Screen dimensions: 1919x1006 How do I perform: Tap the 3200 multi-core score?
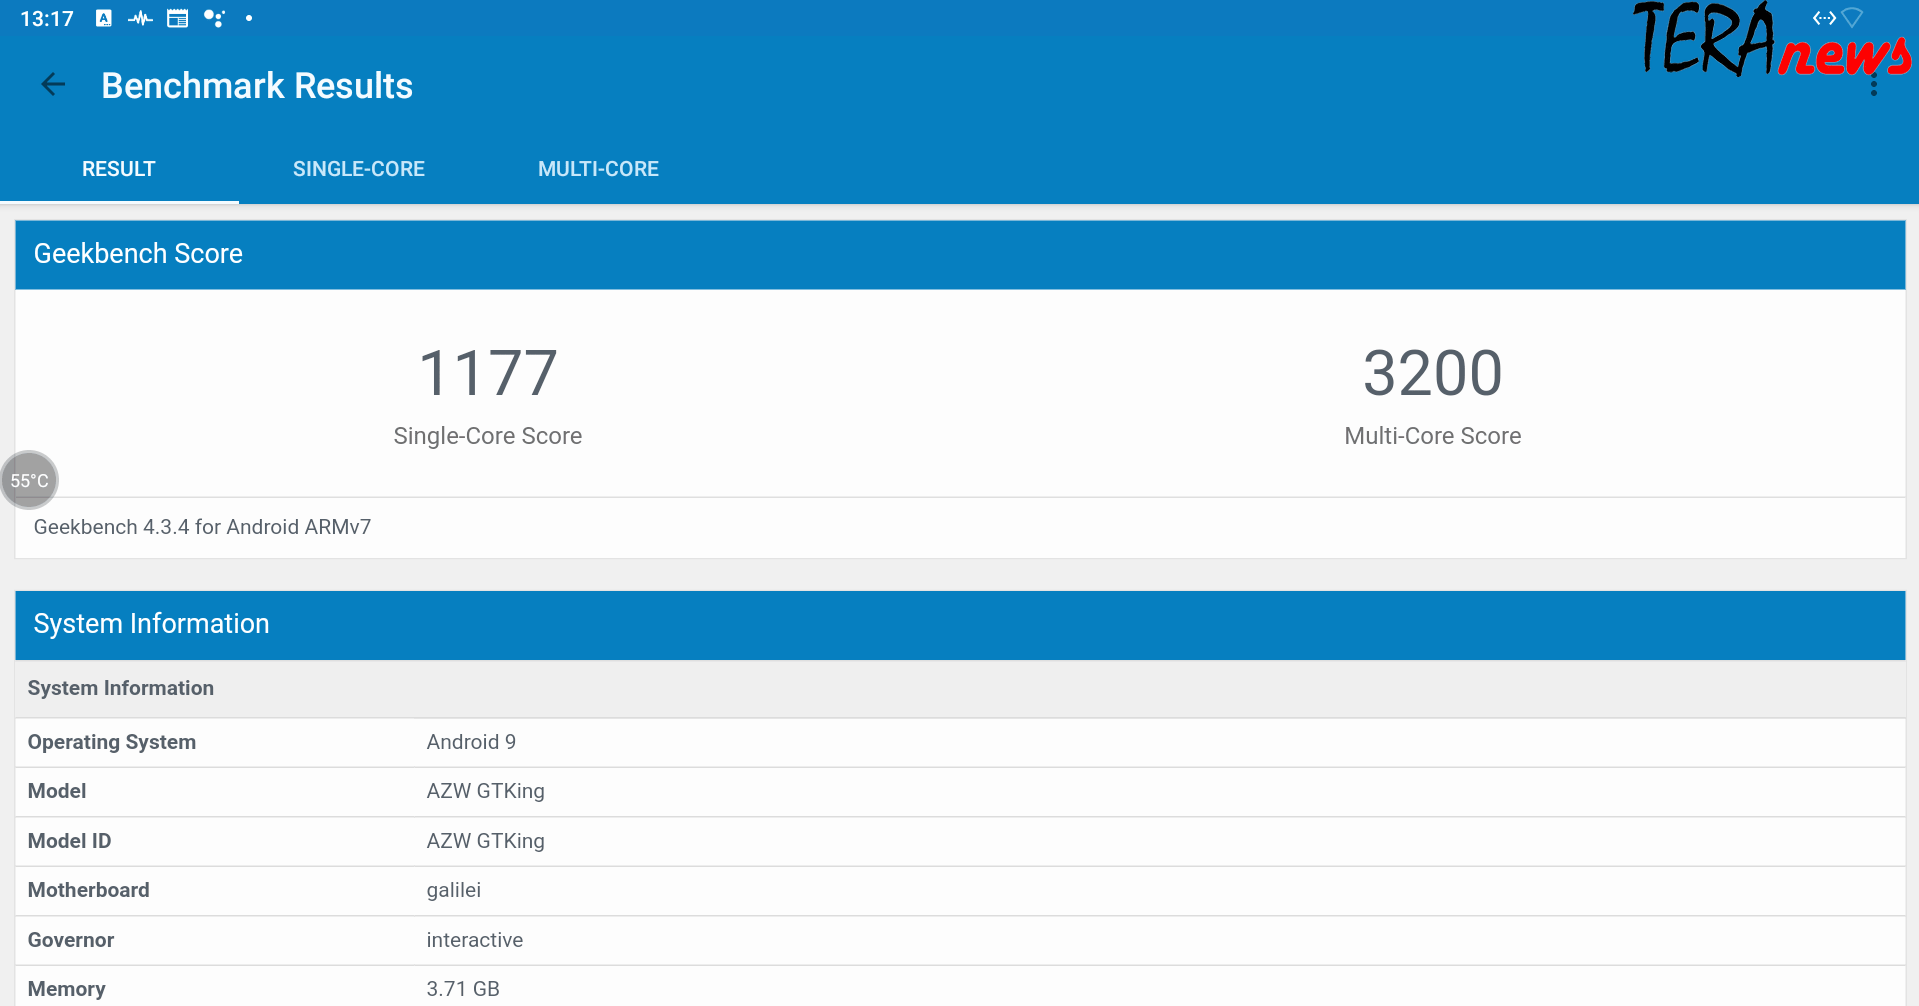pyautogui.click(x=1432, y=373)
